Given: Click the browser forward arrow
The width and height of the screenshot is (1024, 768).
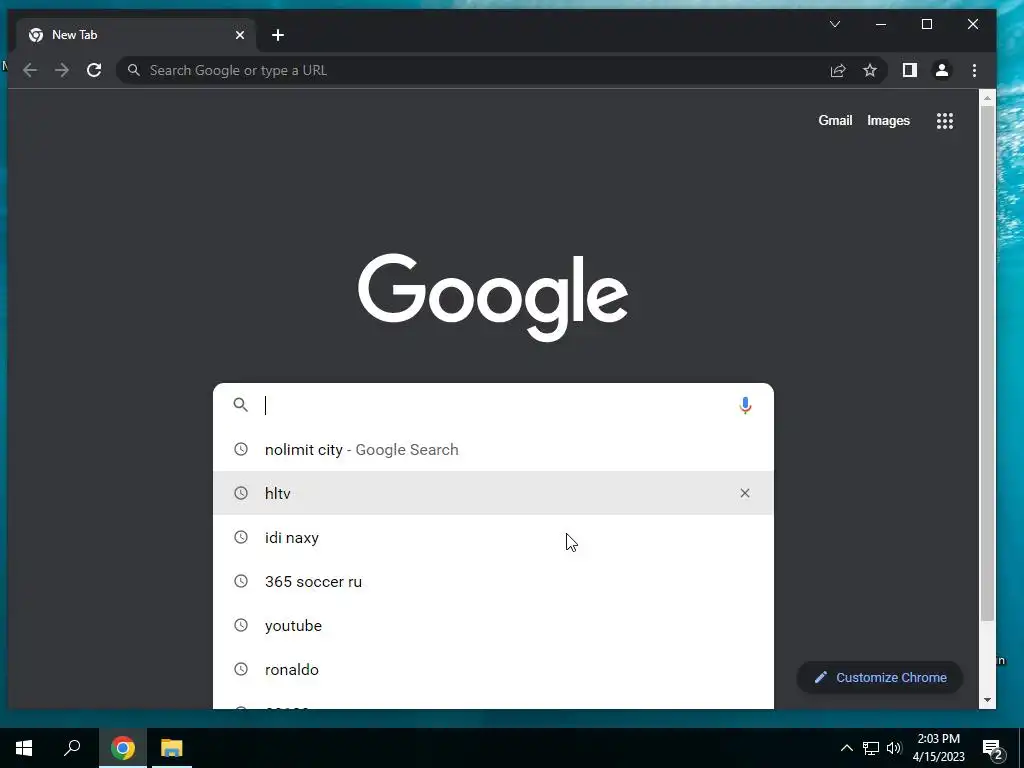Looking at the screenshot, I should tap(62, 71).
